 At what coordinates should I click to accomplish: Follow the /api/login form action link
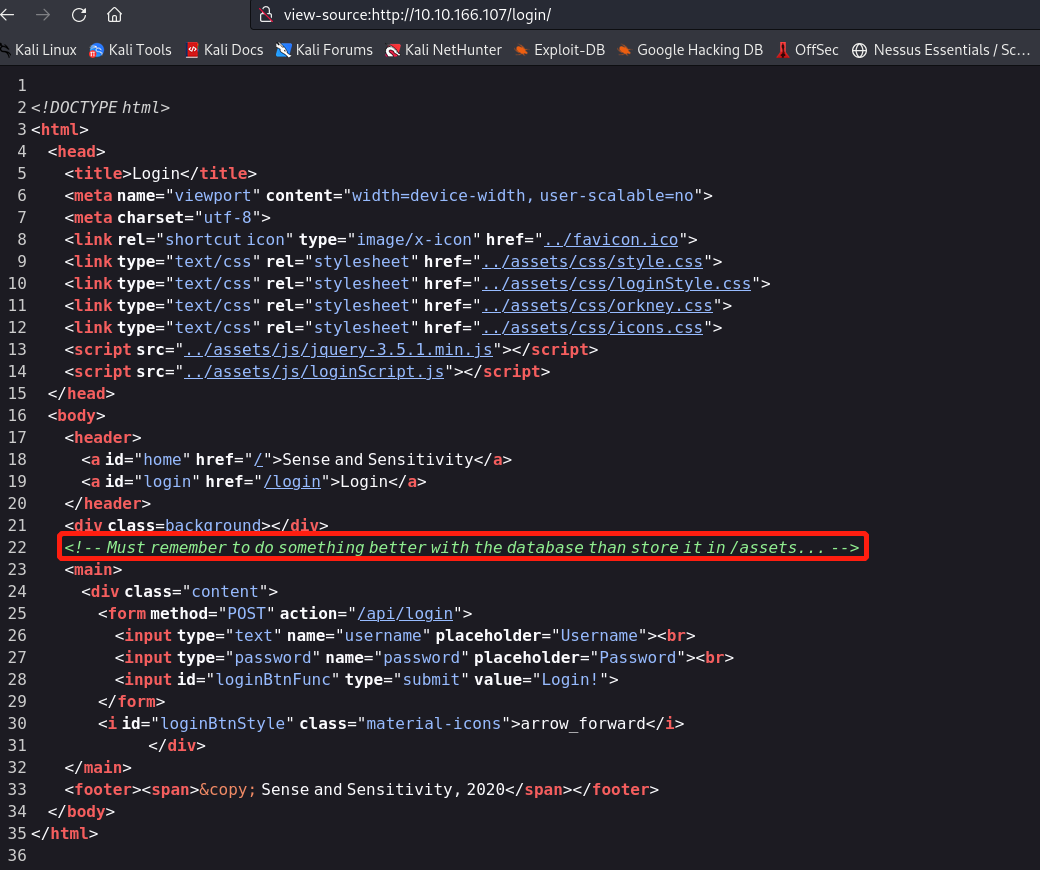tap(405, 614)
